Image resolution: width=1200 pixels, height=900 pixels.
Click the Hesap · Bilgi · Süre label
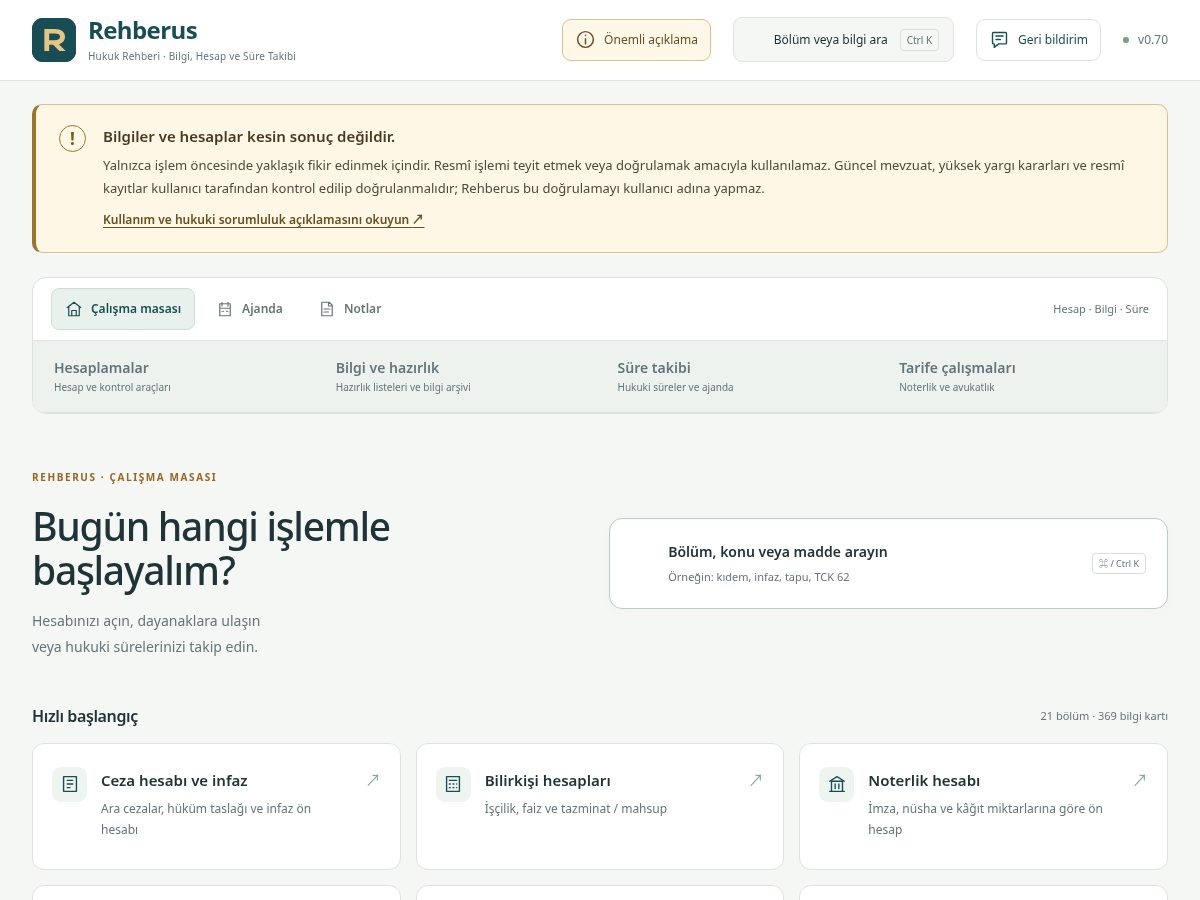[1101, 309]
